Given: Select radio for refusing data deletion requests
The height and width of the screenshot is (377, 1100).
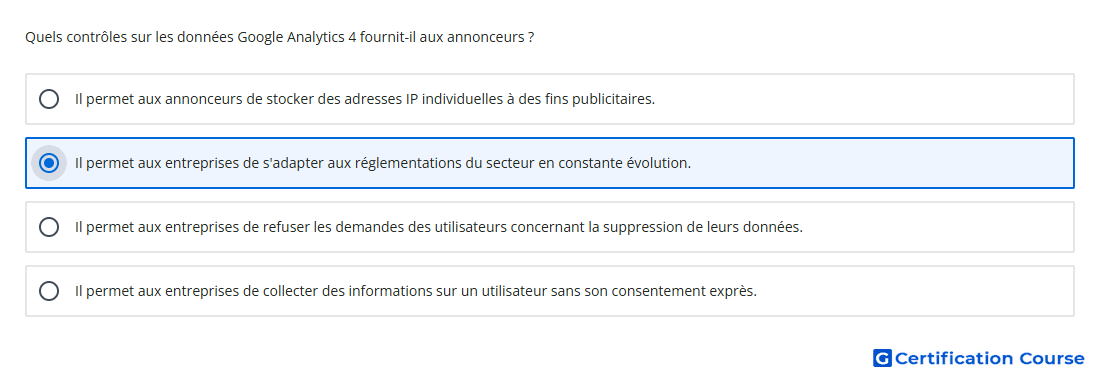Looking at the screenshot, I should [x=49, y=227].
